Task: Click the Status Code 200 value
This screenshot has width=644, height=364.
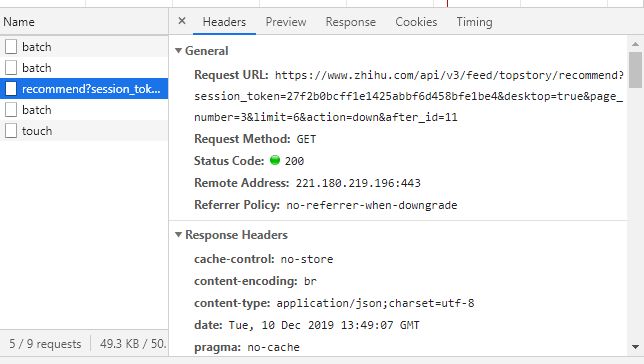Action: [294, 161]
